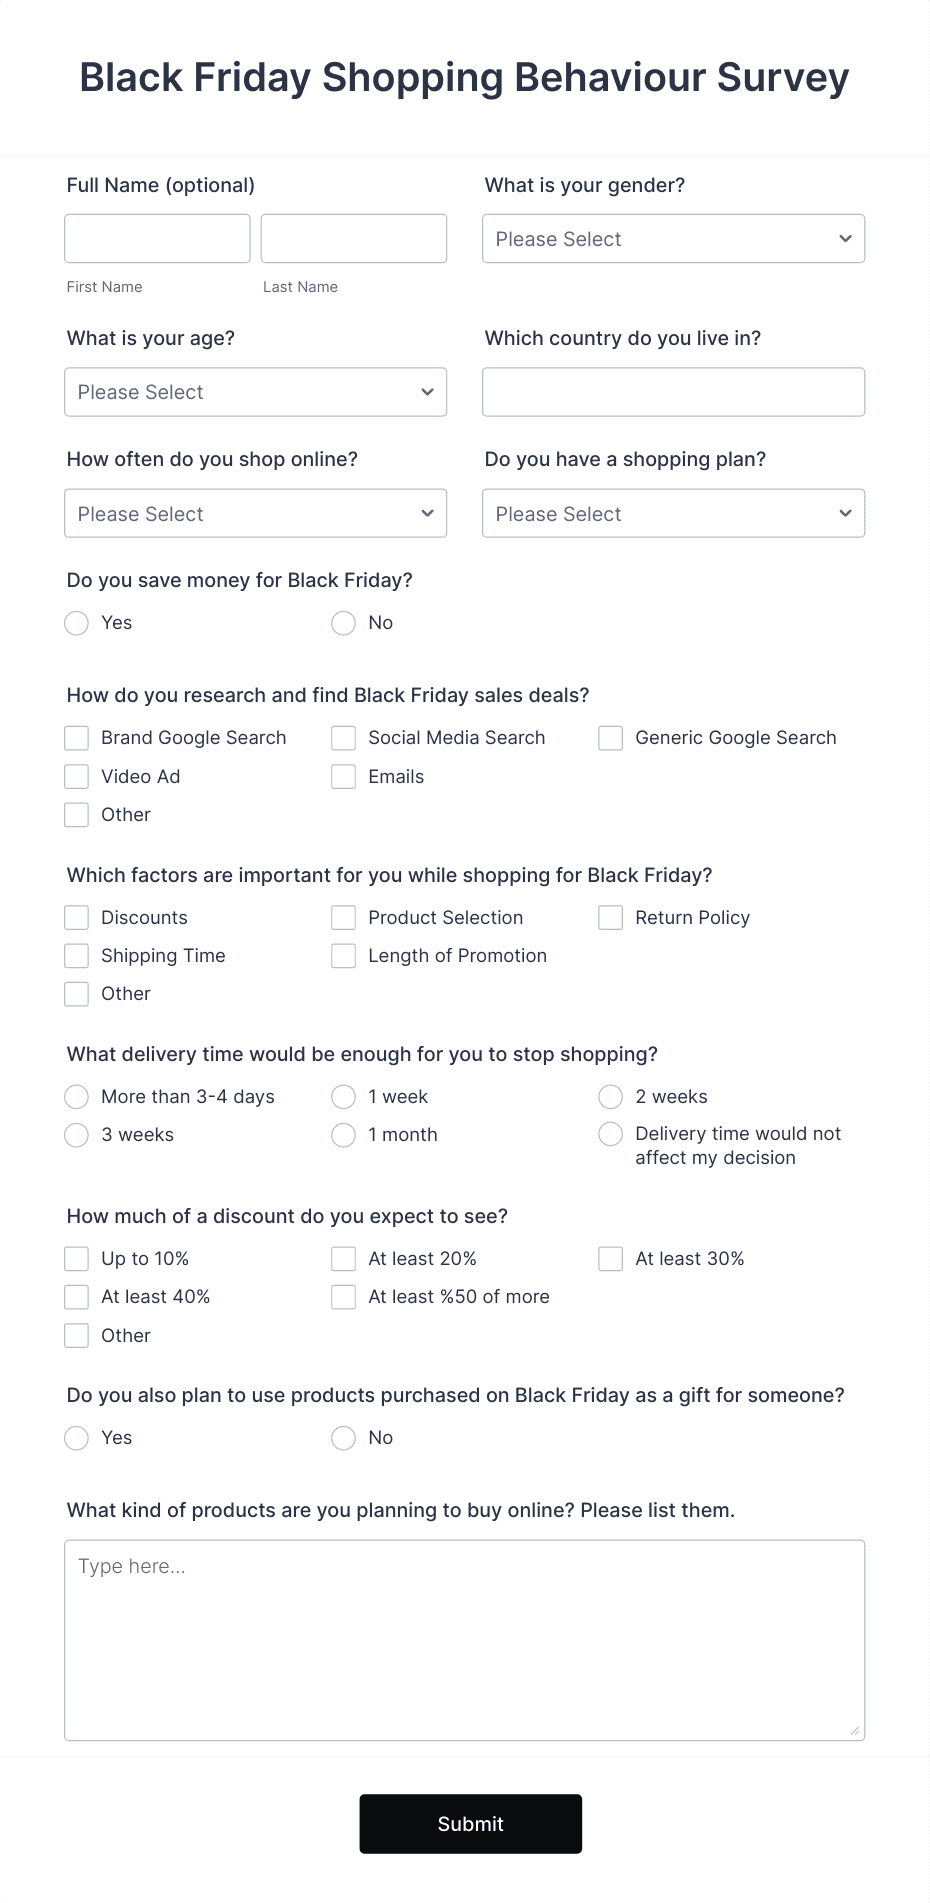Click the First Name input field
This screenshot has height=1903, width=930.
click(x=157, y=239)
